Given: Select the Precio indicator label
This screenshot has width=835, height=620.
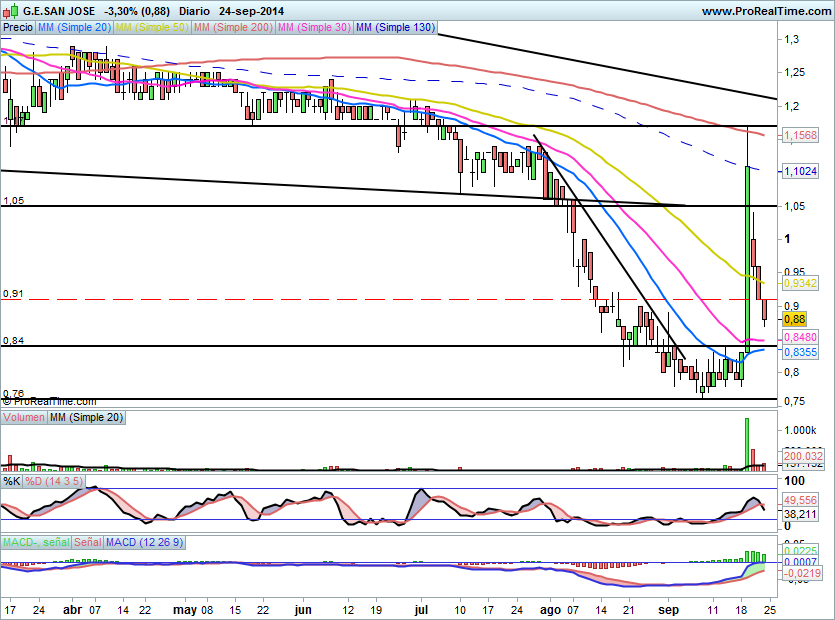Looking at the screenshot, I should pos(17,28).
